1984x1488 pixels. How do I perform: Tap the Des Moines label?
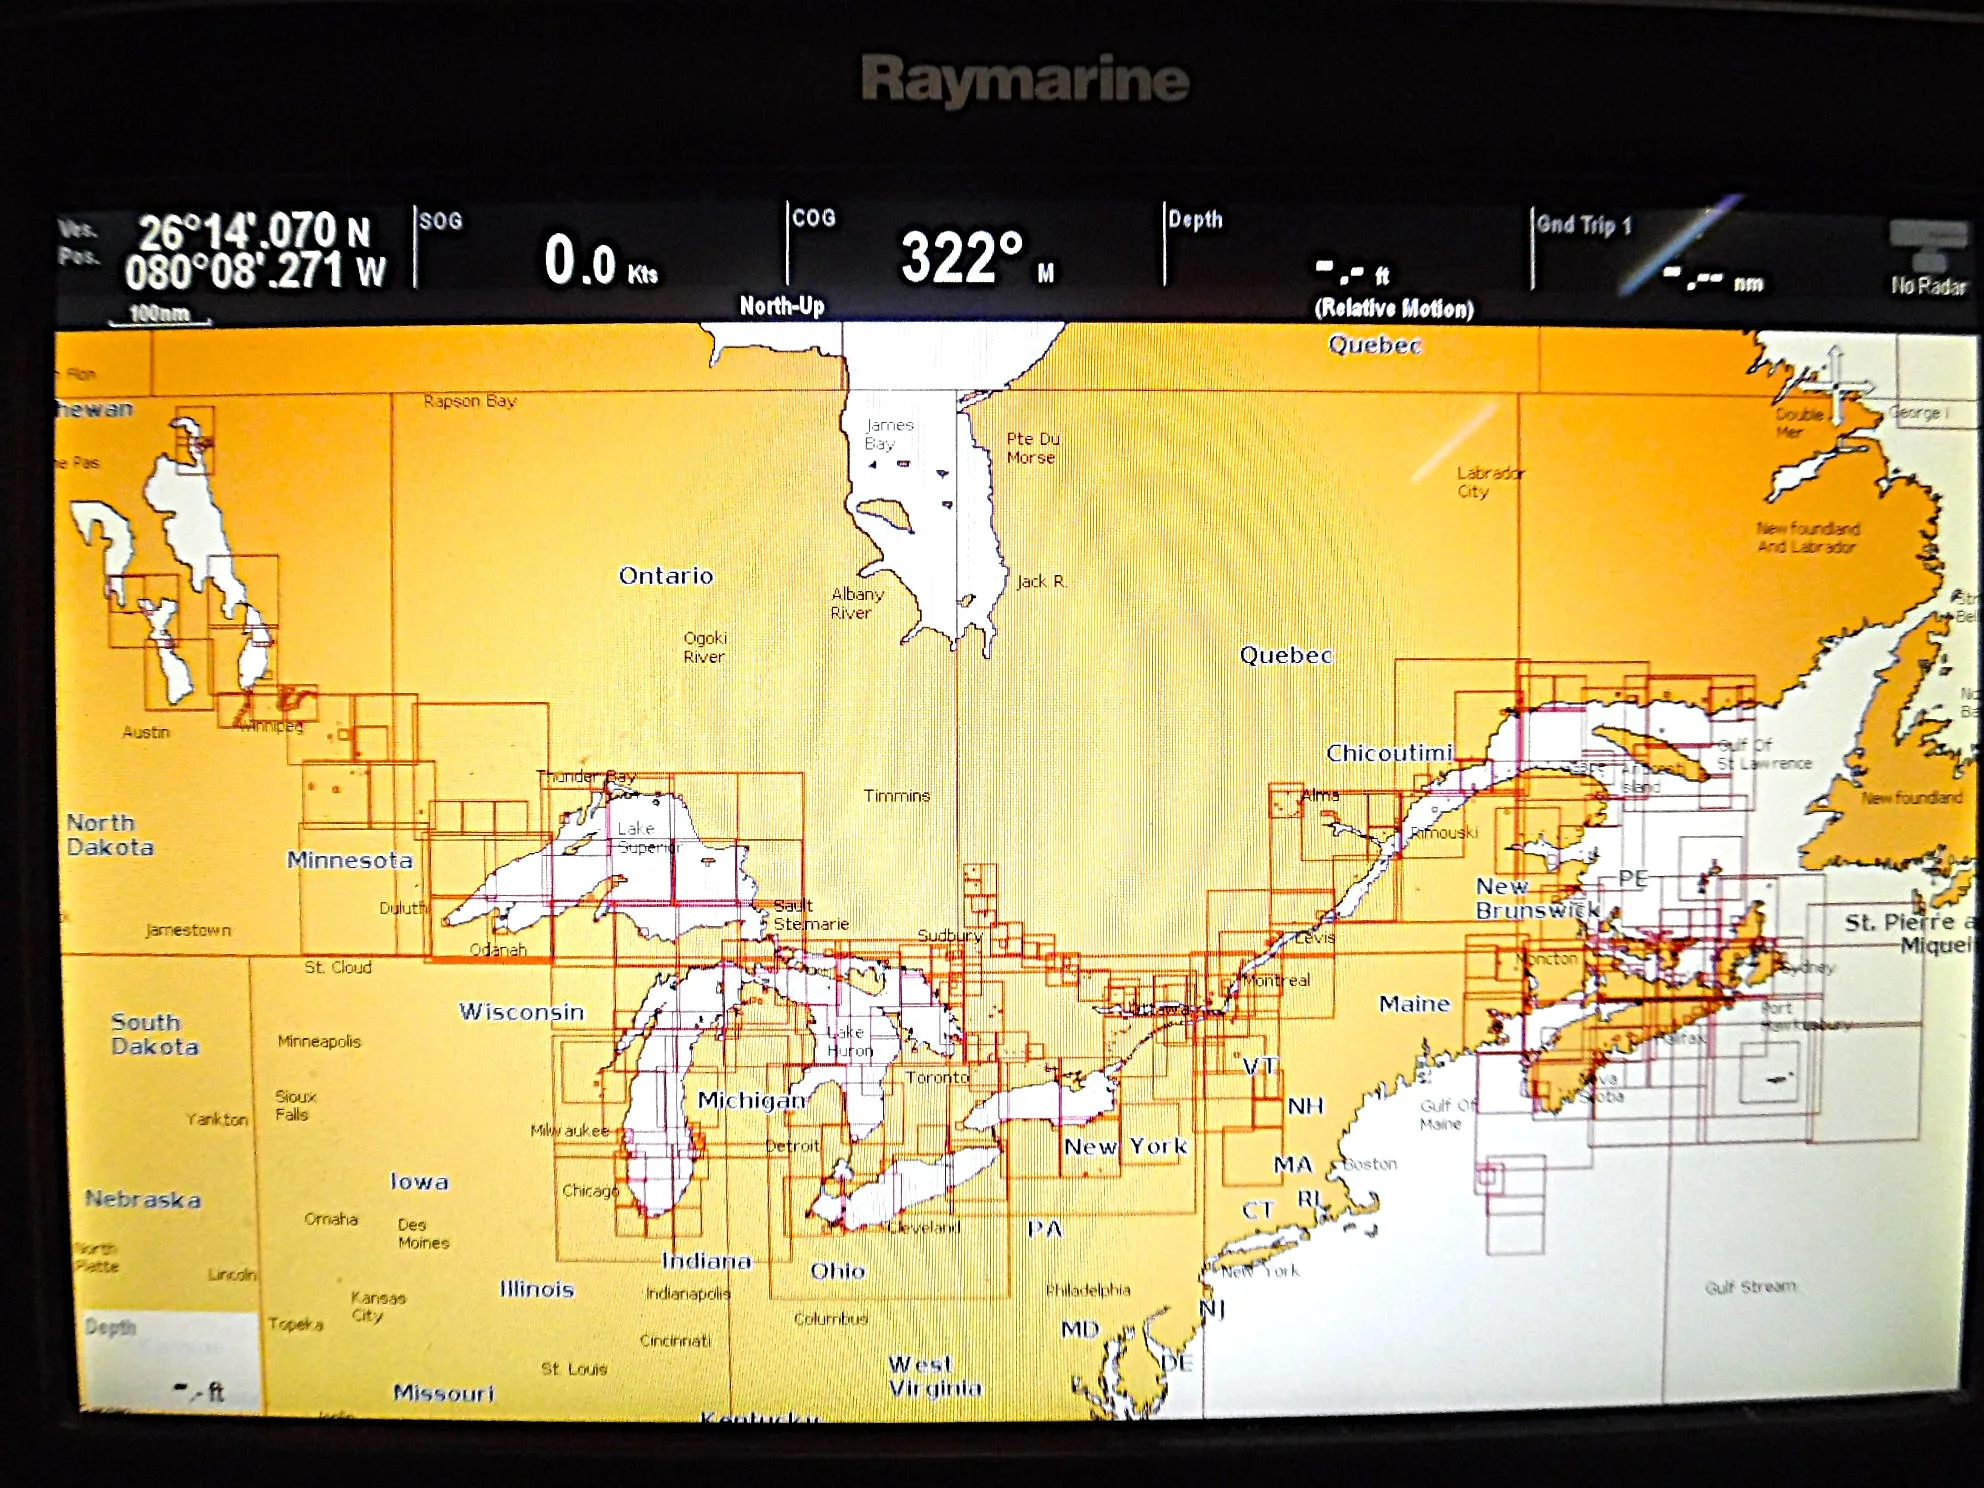point(423,1233)
